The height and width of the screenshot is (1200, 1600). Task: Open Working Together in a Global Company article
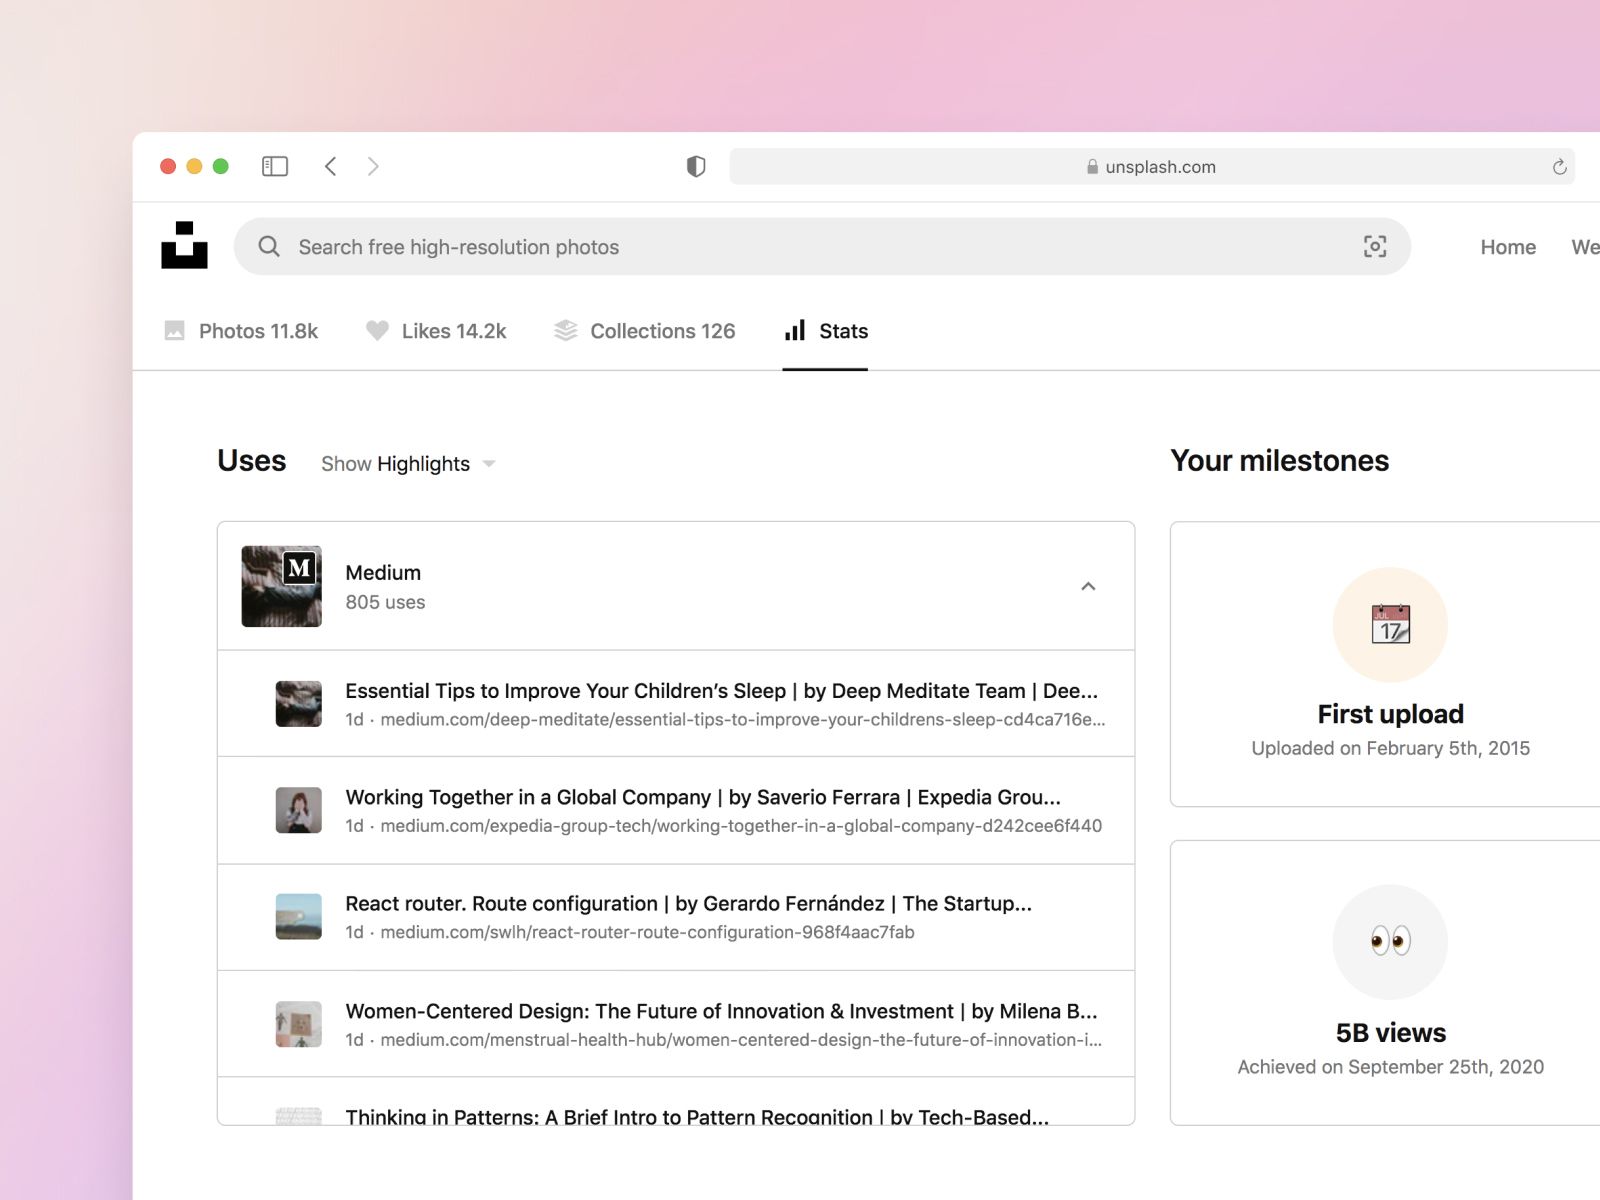point(703,797)
